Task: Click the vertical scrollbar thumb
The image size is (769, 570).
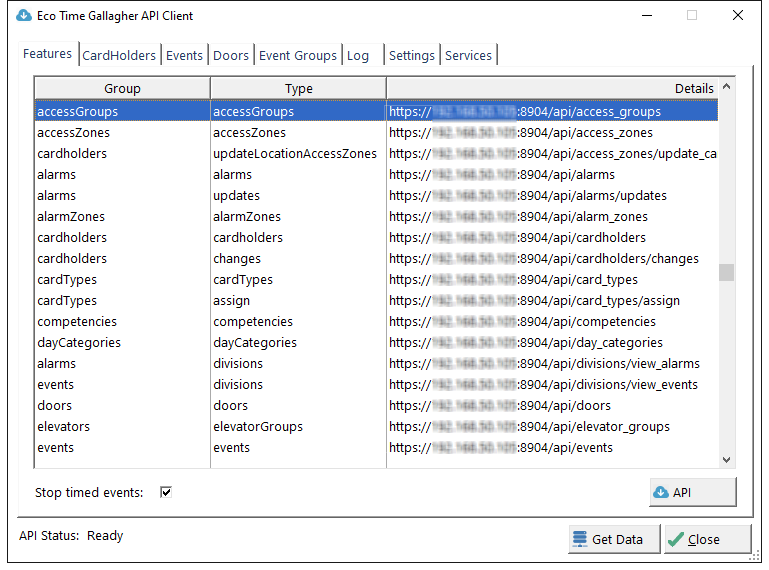Action: tap(727, 272)
